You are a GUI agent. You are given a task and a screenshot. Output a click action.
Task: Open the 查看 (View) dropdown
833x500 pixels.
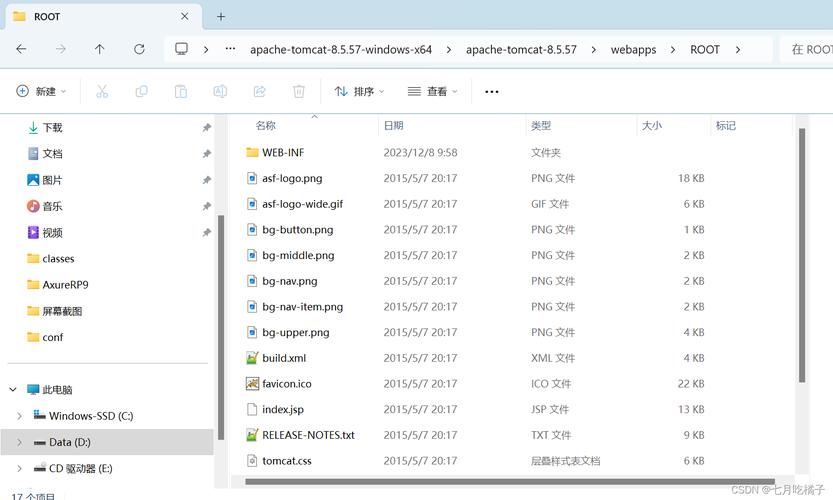coord(432,91)
